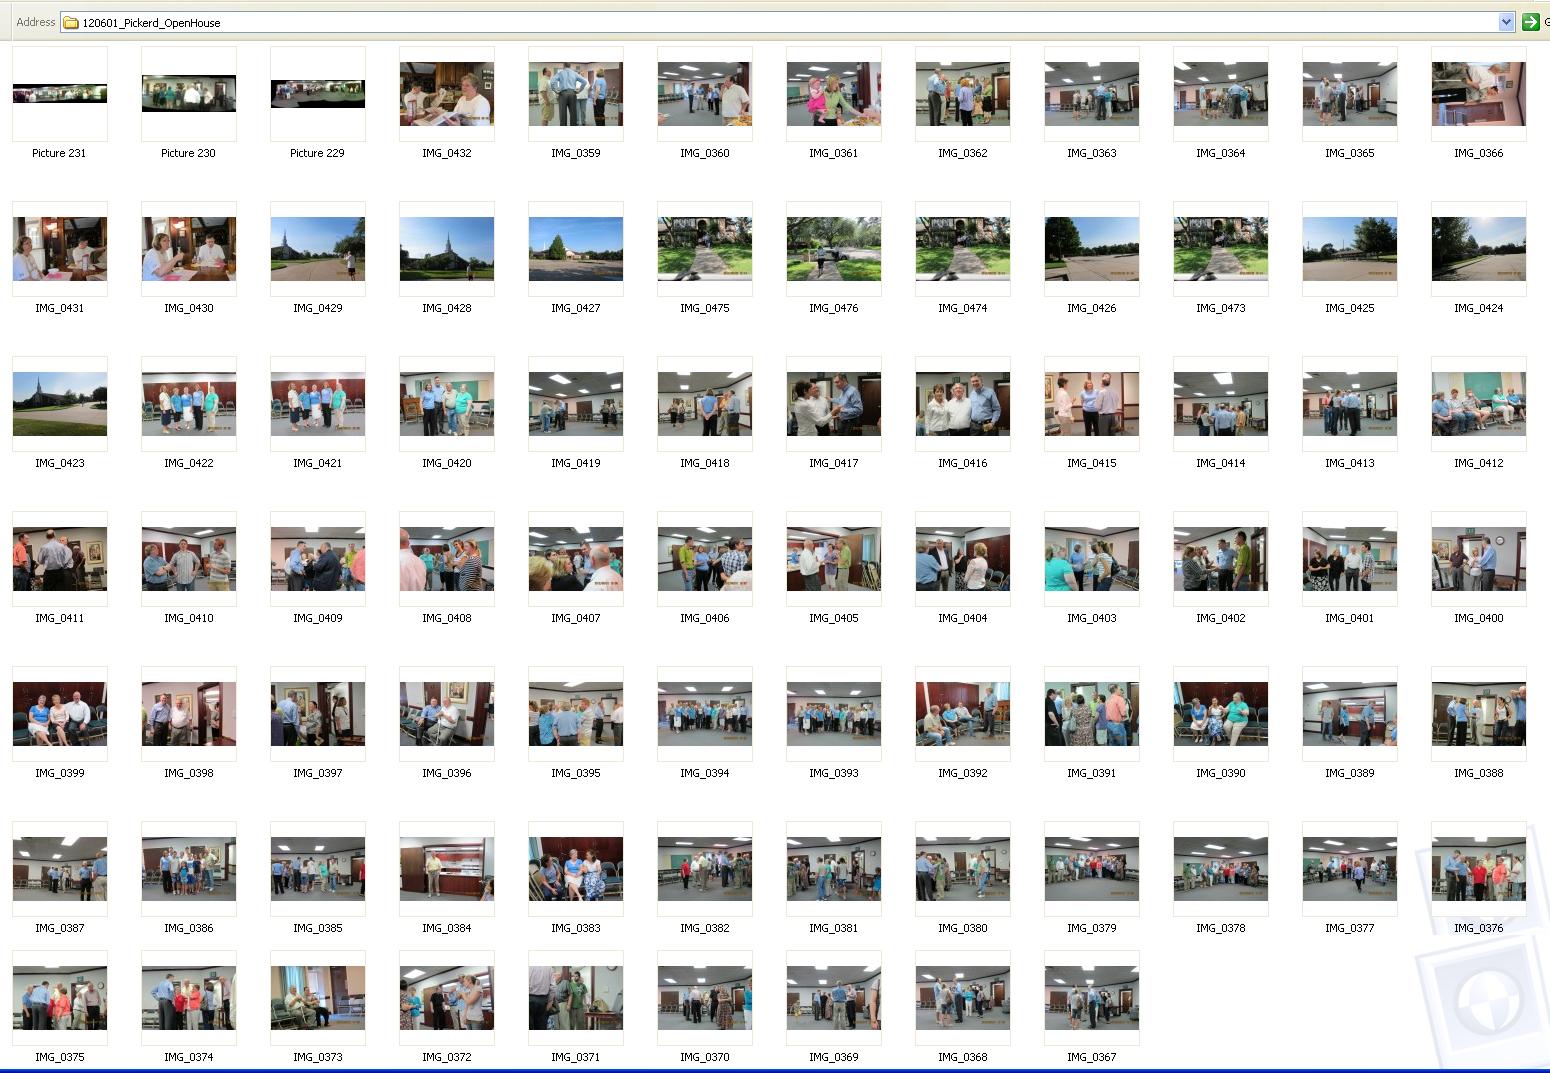Select the IMG_0428 steeple photo thumbnail

coord(447,249)
